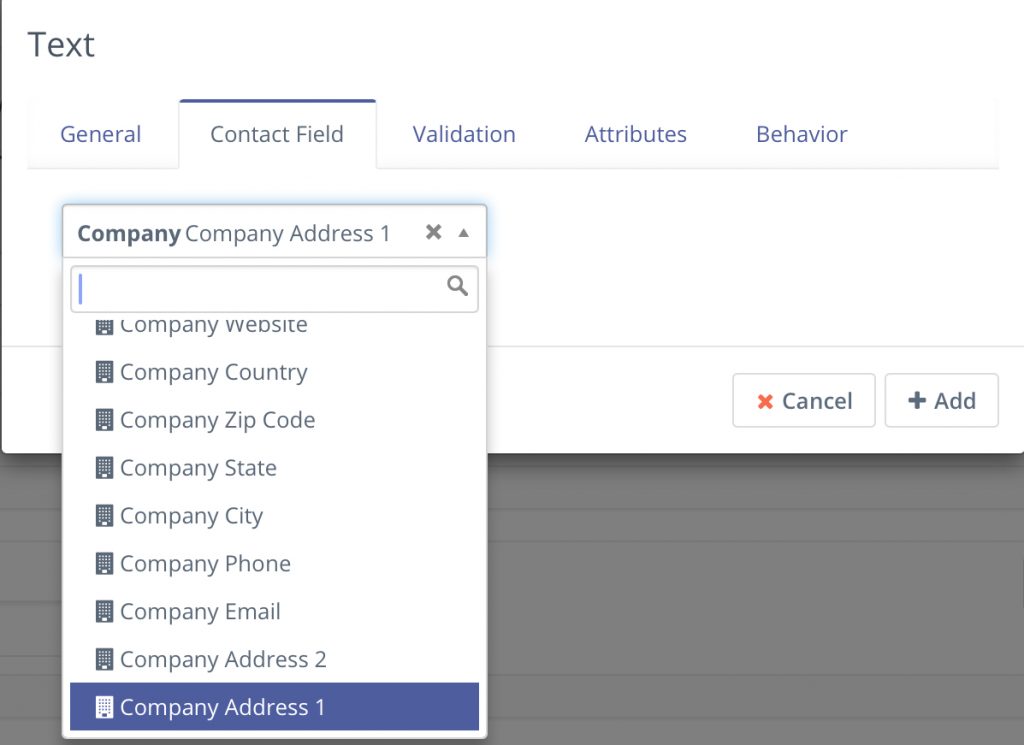Choose the Company Website option
Image resolution: width=1024 pixels, height=745 pixels.
[x=274, y=325]
